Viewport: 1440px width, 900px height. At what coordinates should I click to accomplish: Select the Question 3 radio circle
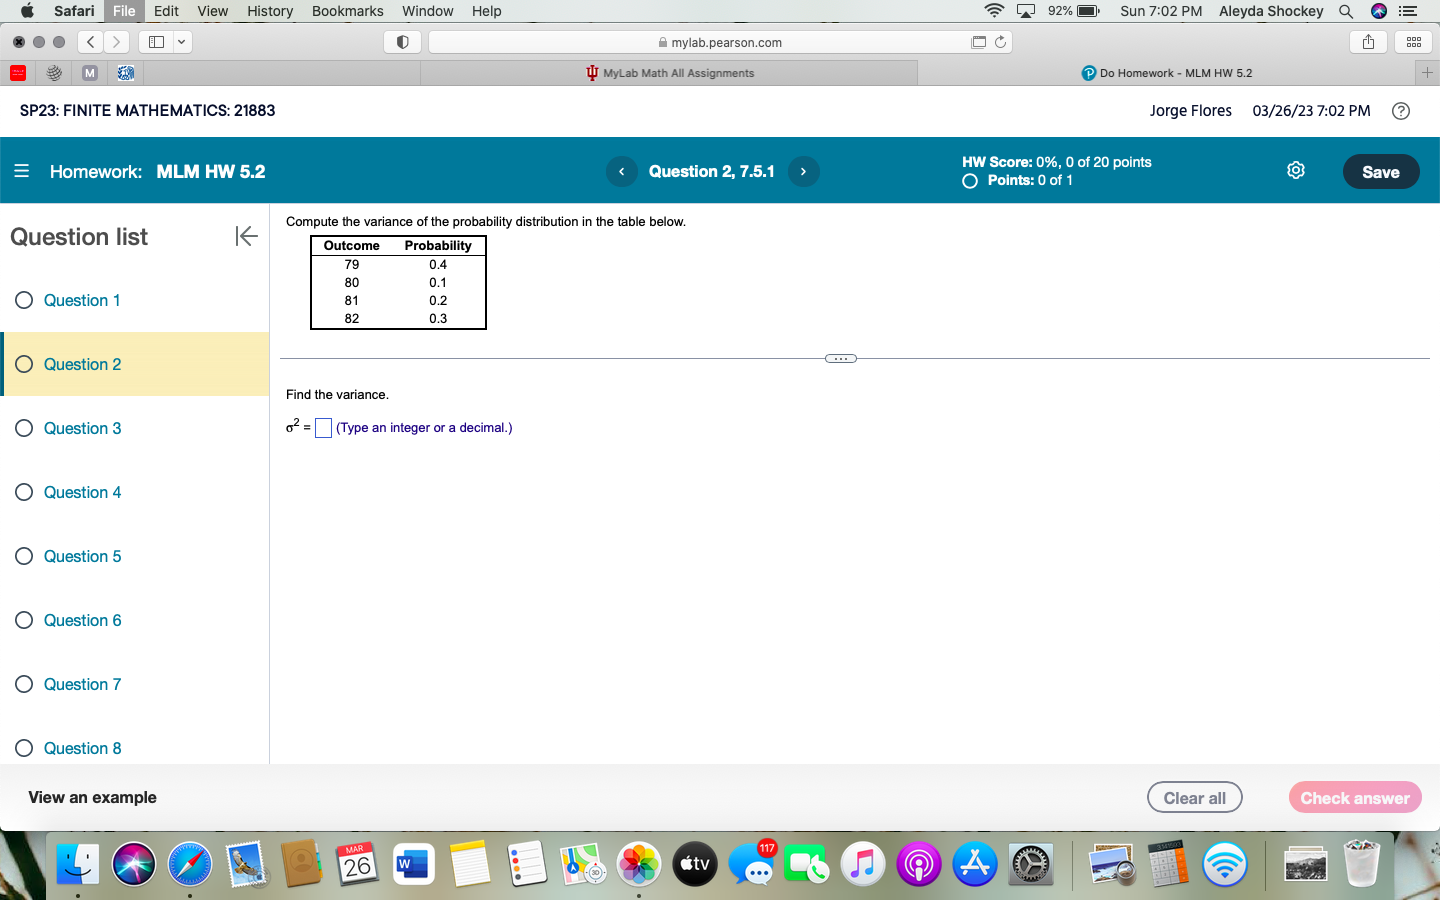[23, 428]
